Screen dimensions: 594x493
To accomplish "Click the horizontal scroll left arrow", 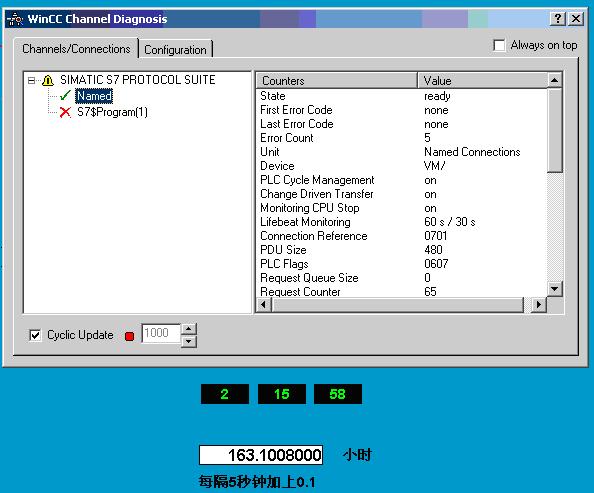I will coord(264,304).
